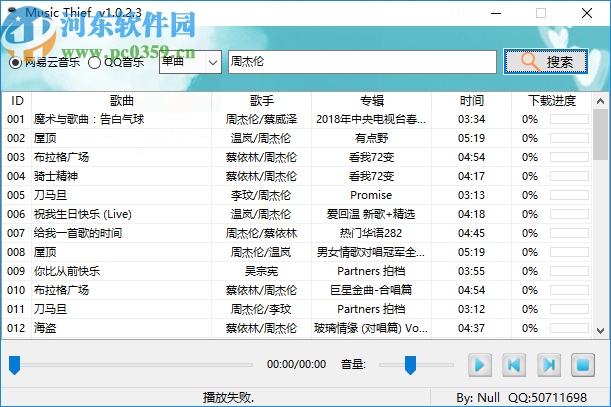The width and height of the screenshot is (611, 407).
Task: Sort by the 歌曲 column header
Action: (122, 101)
